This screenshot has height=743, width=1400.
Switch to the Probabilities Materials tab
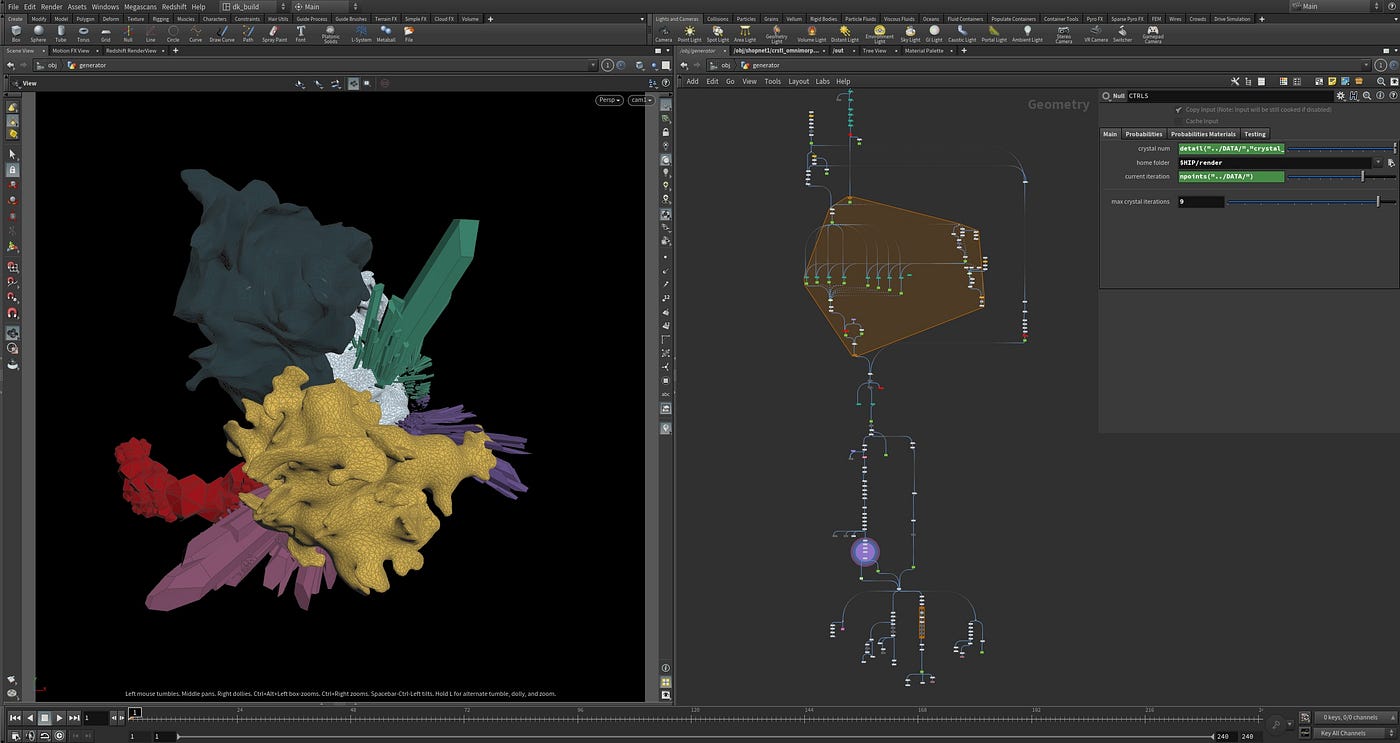coord(1203,134)
